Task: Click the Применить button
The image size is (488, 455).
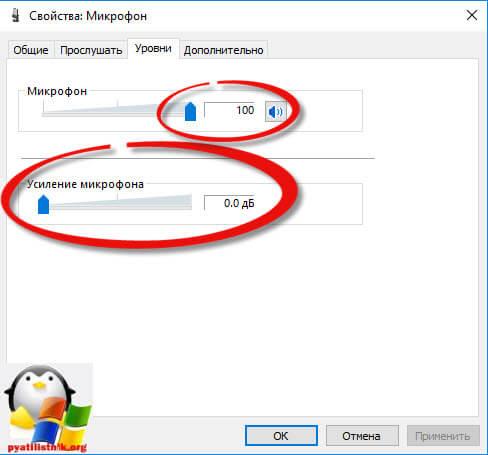Action: [x=443, y=436]
